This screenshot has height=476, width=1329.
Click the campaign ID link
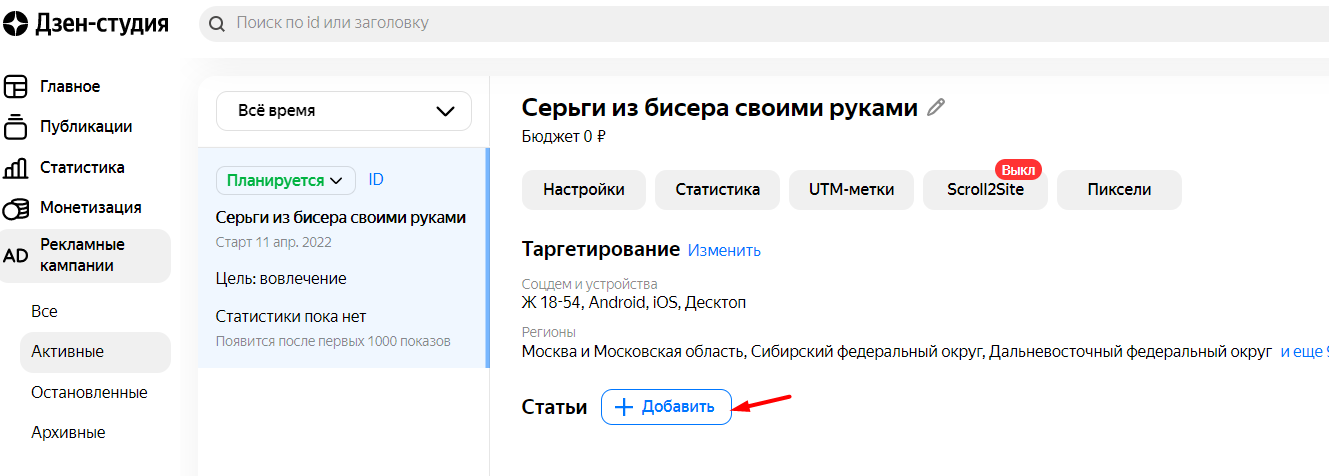(x=376, y=180)
